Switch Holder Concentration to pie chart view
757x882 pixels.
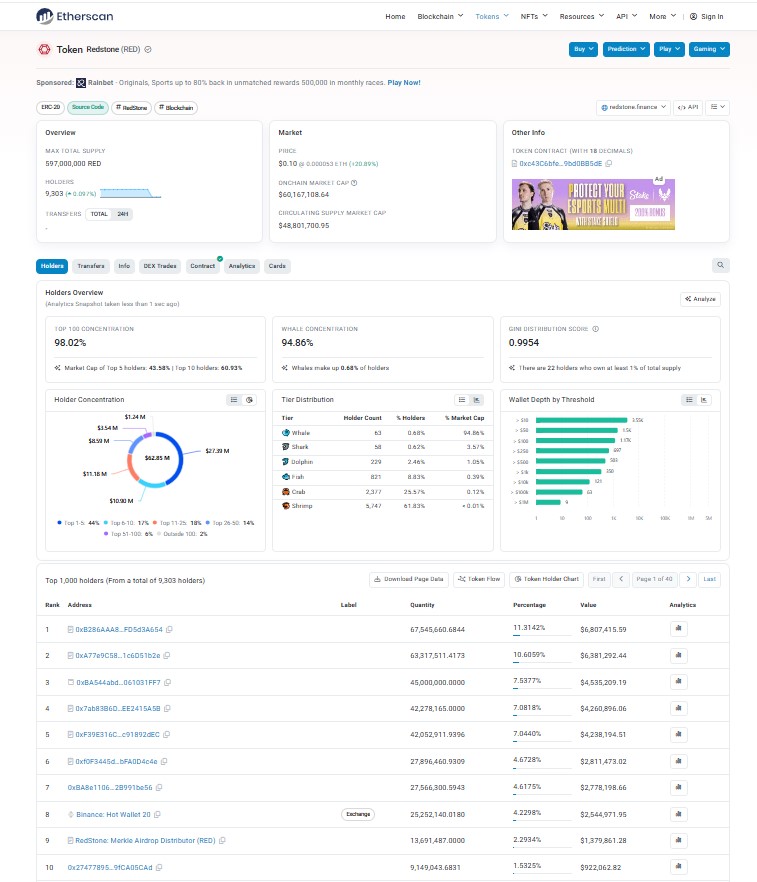249,400
